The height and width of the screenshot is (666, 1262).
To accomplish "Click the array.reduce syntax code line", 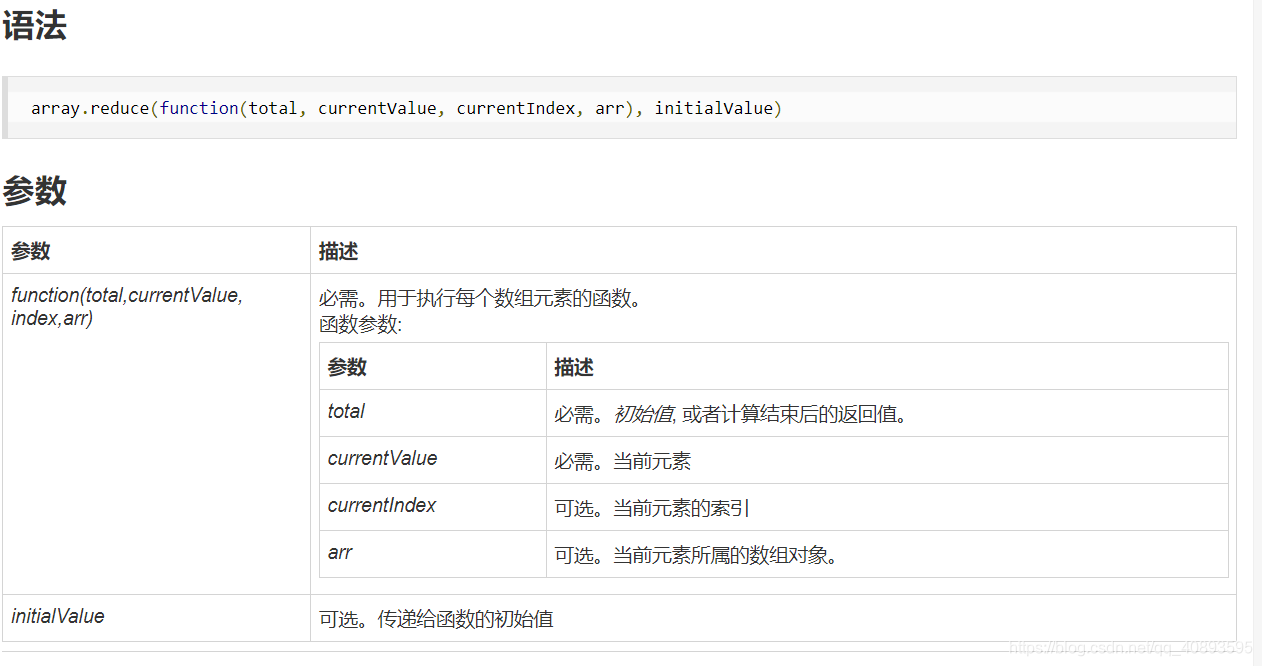I will (x=406, y=108).
